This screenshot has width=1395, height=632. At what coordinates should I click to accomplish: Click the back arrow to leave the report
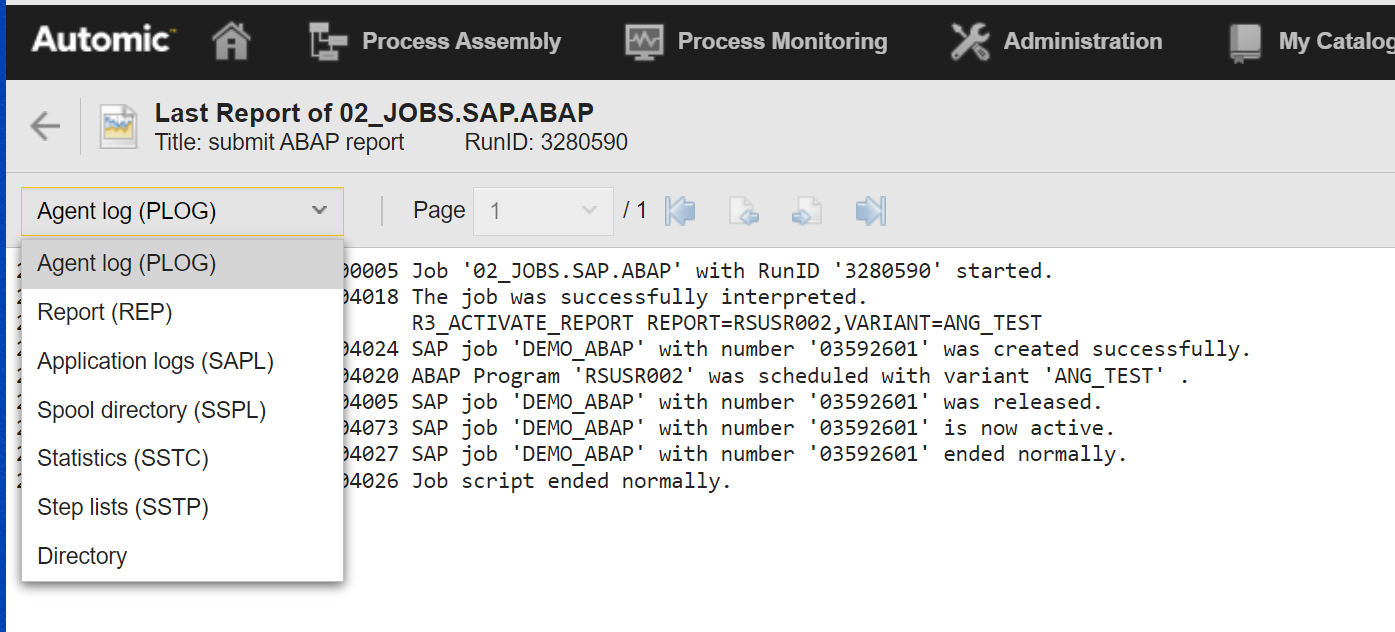[x=45, y=124]
